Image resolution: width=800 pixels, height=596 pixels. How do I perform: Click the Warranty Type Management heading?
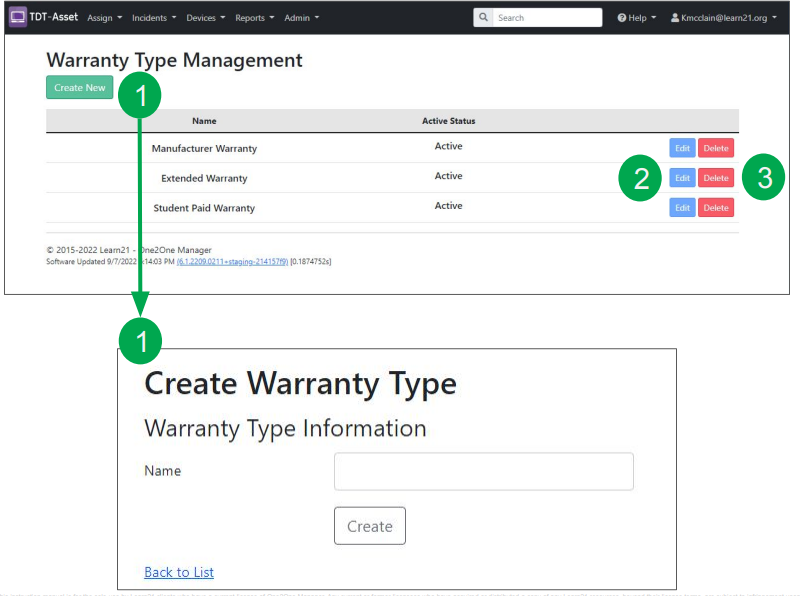[174, 60]
